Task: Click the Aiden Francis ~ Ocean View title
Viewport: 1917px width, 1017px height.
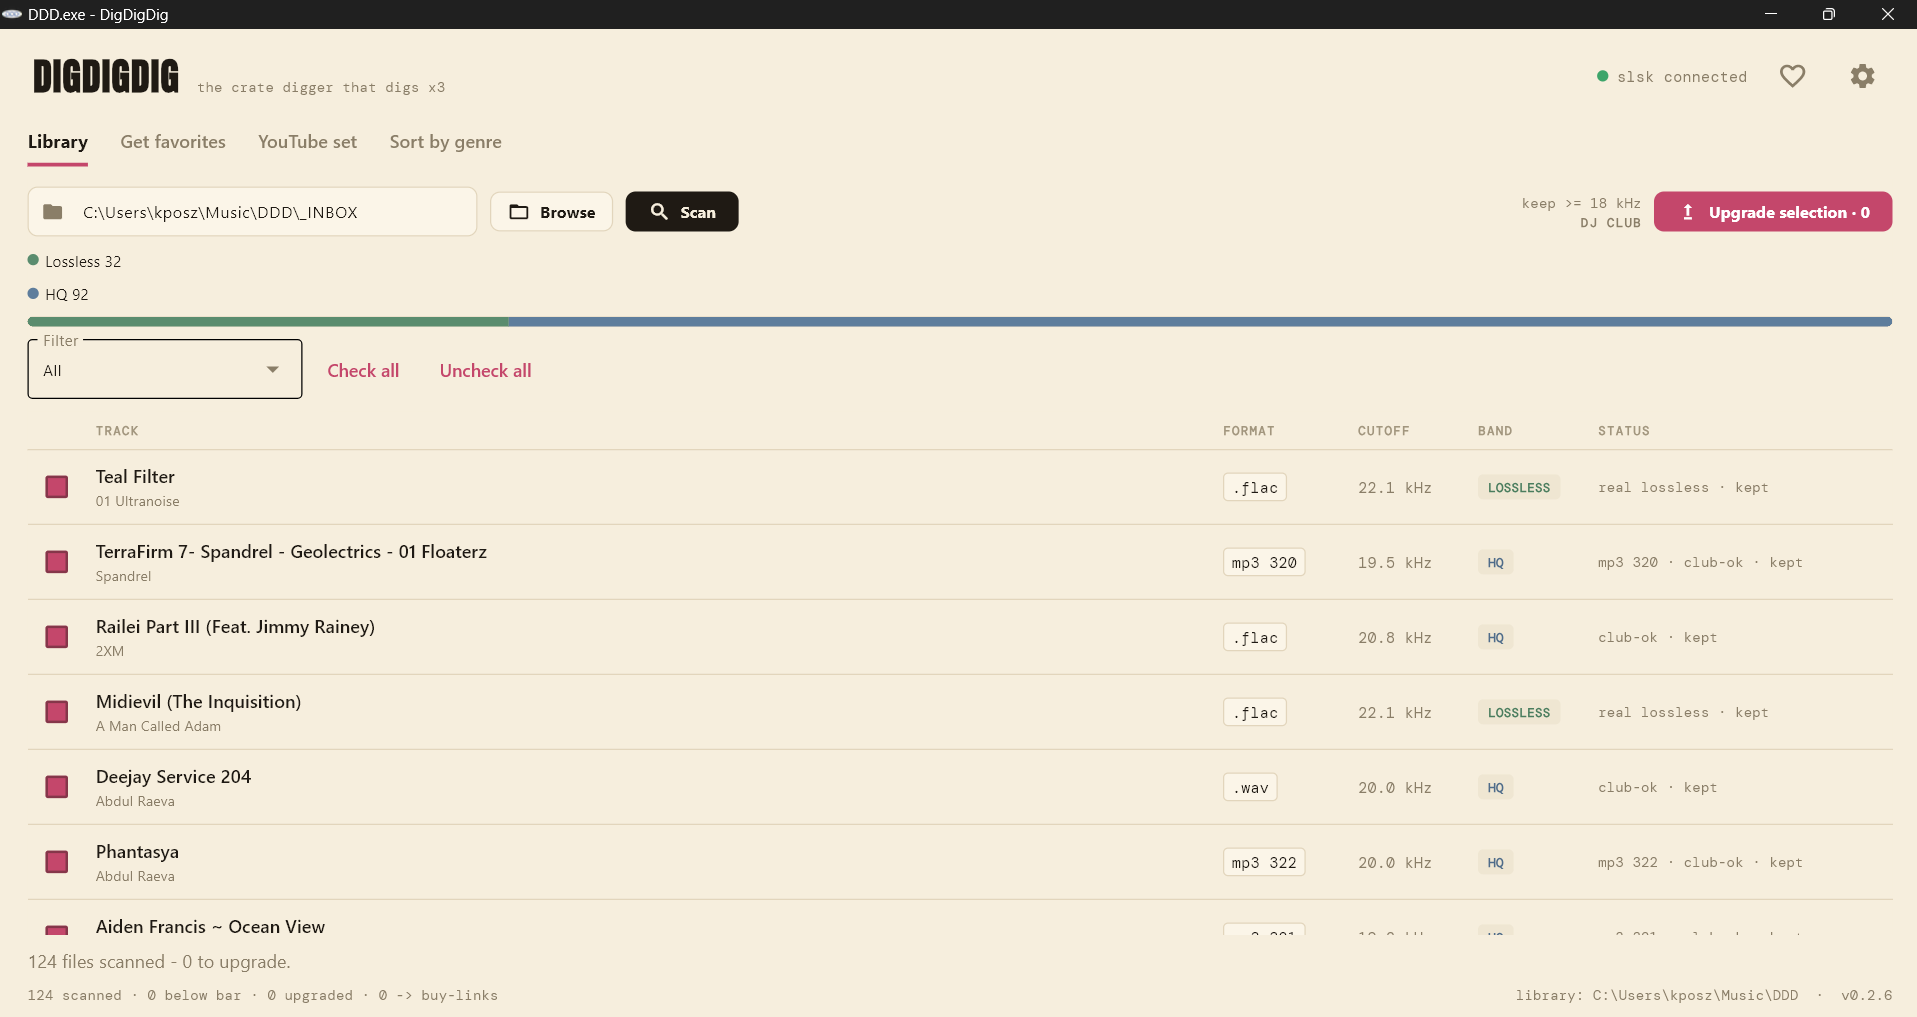Action: tap(210, 927)
